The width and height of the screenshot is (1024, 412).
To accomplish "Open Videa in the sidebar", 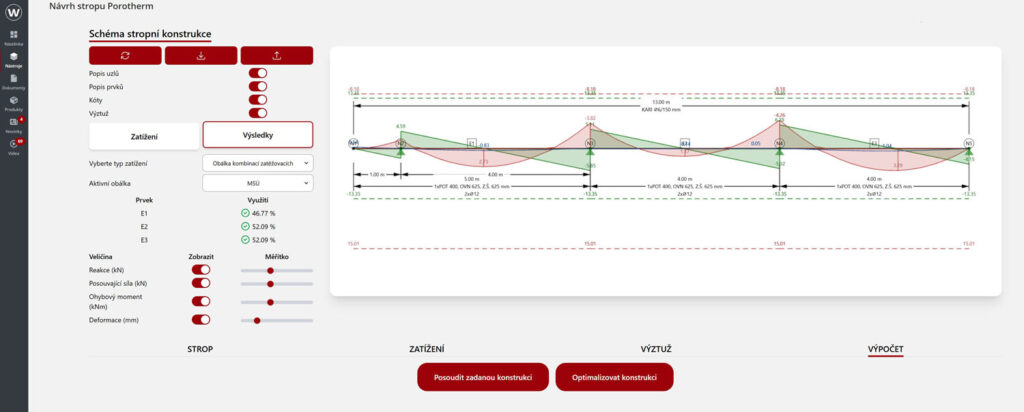I will (14, 146).
